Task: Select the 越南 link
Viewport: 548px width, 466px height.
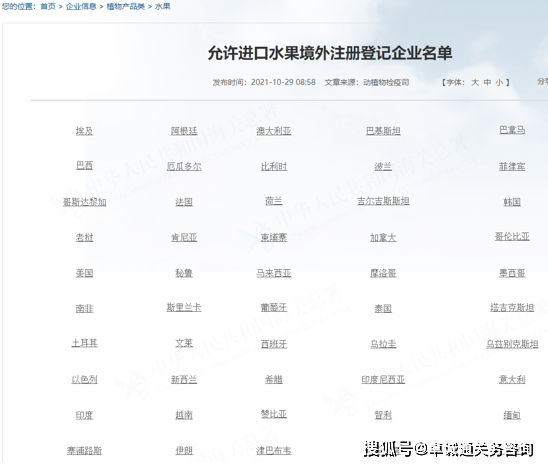Action: point(184,415)
